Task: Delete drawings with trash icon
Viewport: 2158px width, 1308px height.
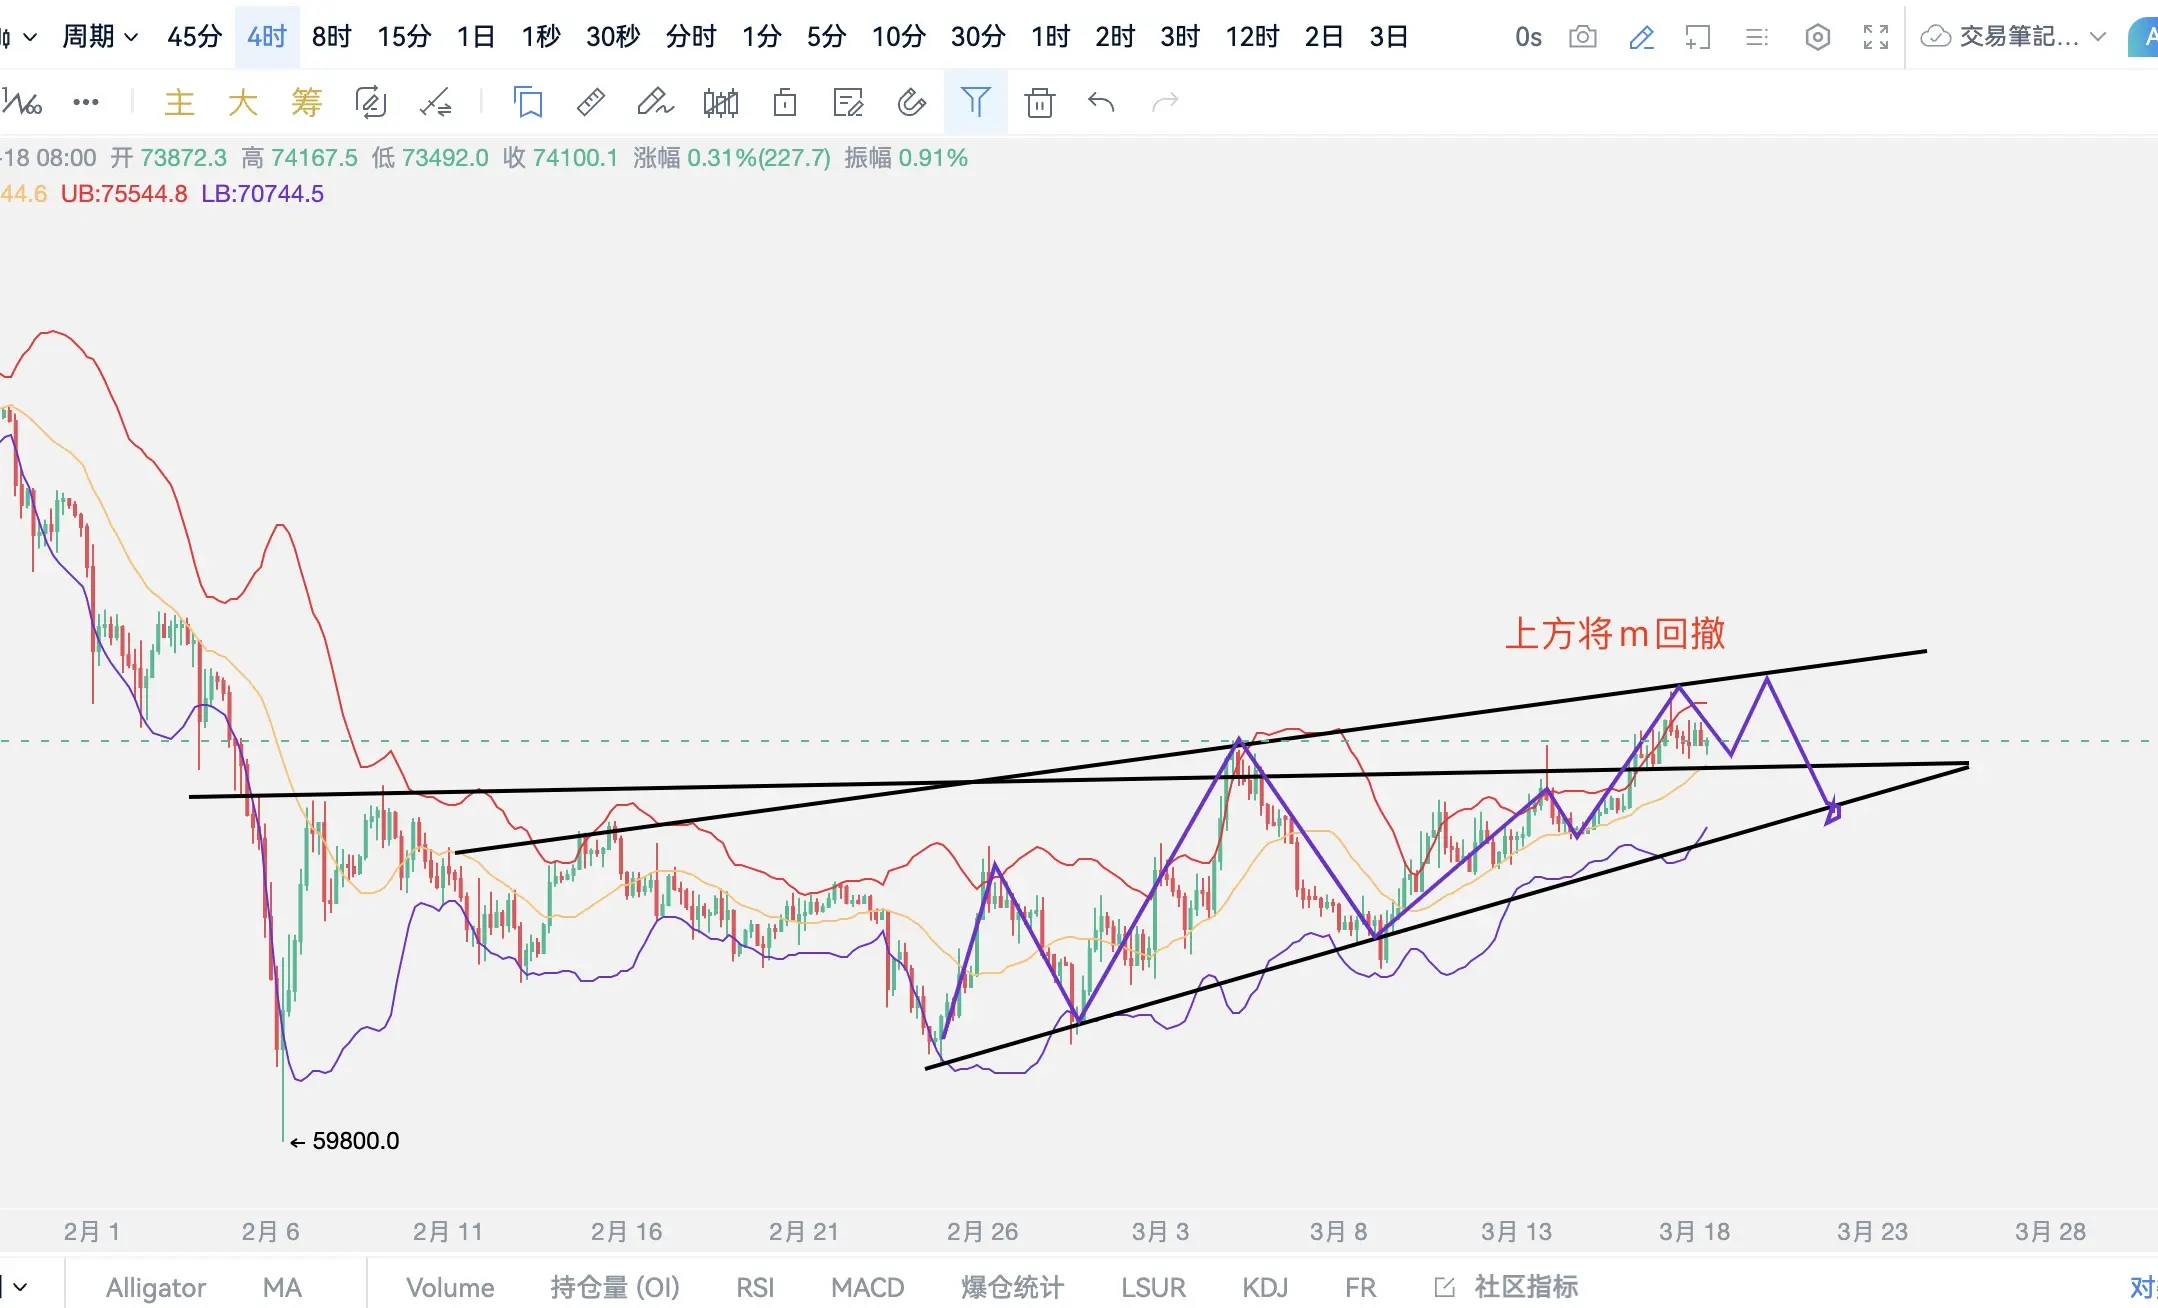Action: pos(1039,102)
